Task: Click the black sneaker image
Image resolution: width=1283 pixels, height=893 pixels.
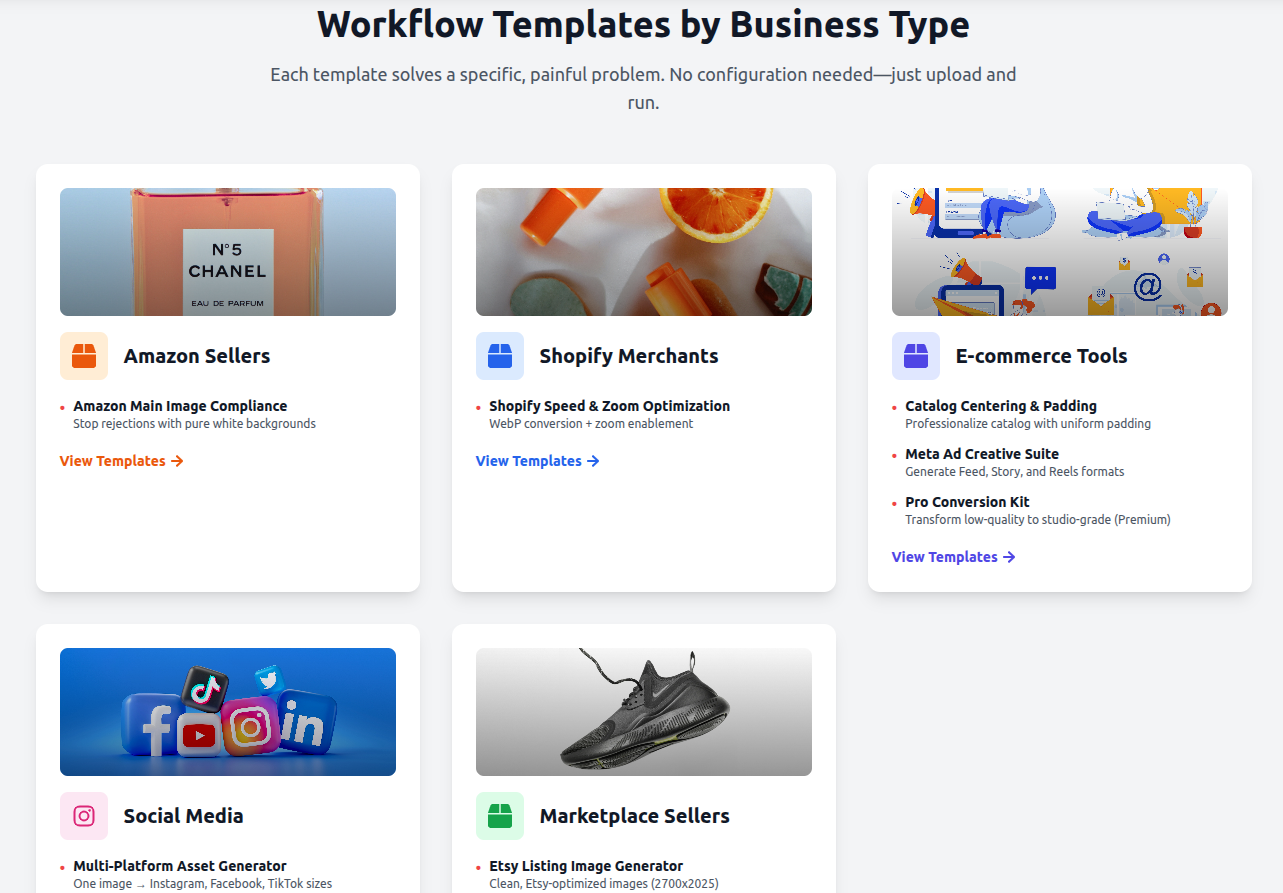Action: (x=644, y=712)
